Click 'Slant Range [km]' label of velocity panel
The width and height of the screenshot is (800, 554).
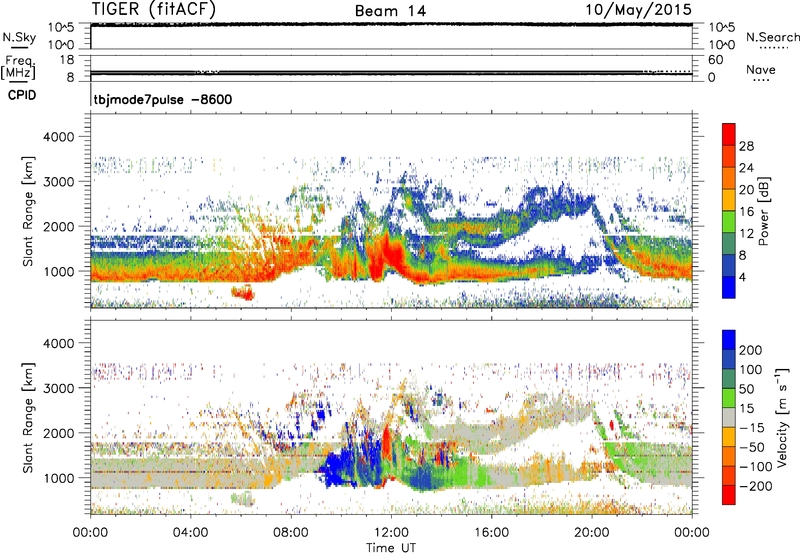(x=28, y=417)
